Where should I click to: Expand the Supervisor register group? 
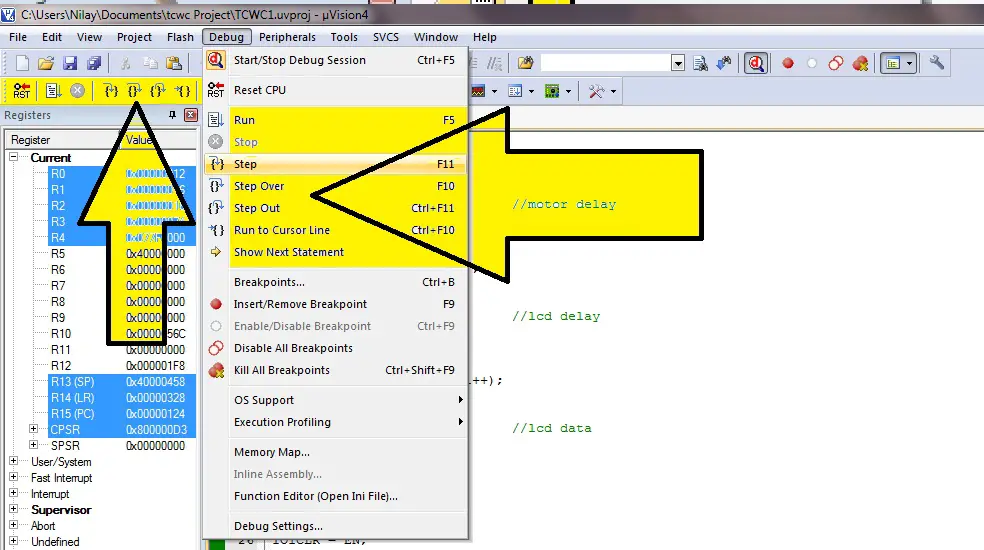coord(13,509)
